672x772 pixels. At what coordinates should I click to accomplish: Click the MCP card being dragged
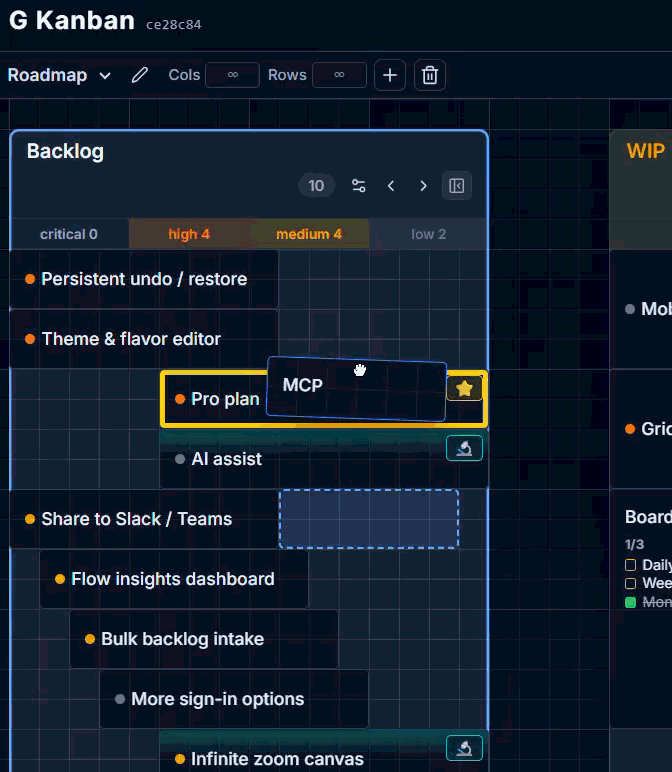(356, 389)
